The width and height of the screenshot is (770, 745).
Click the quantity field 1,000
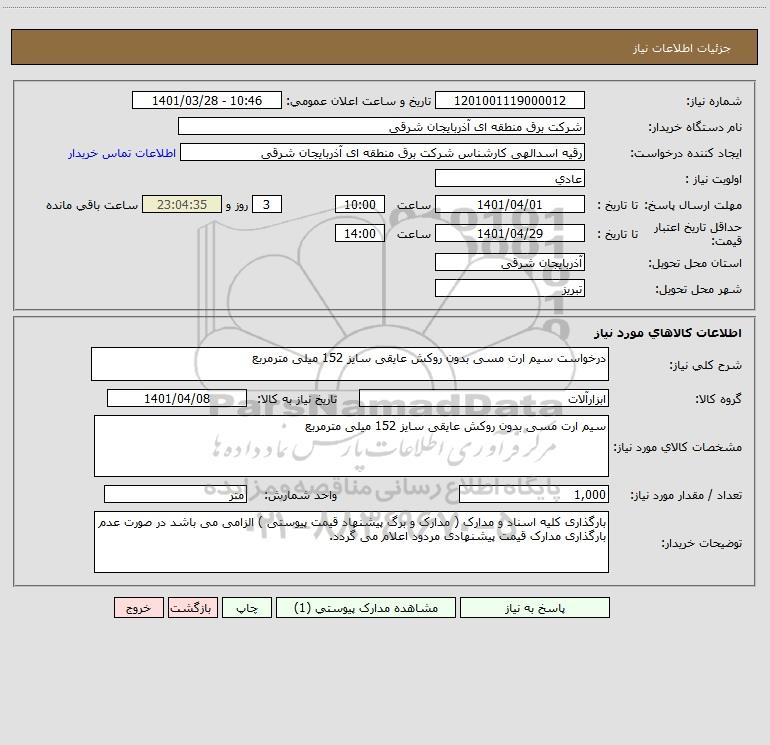(x=534, y=494)
